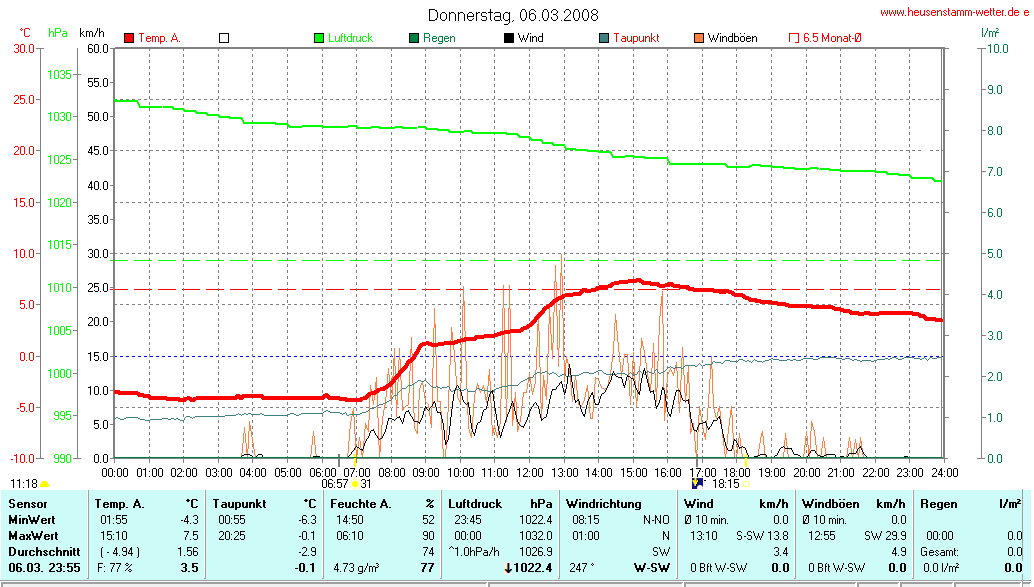Click the yellow sunrise dot next to 06:57

[x=354, y=484]
